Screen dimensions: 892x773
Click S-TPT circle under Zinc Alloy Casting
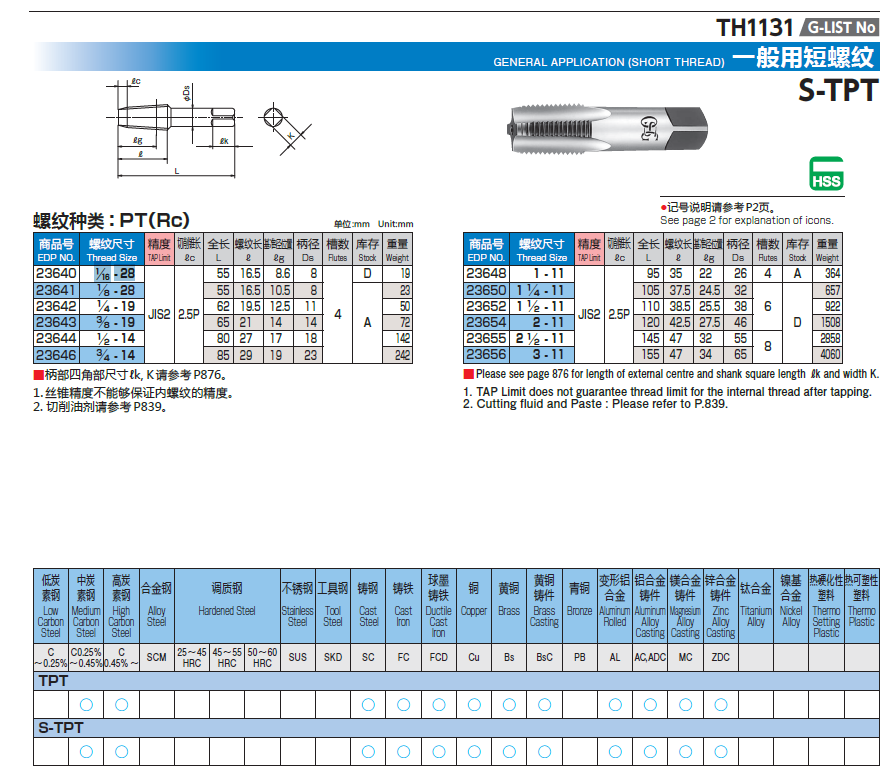721,752
